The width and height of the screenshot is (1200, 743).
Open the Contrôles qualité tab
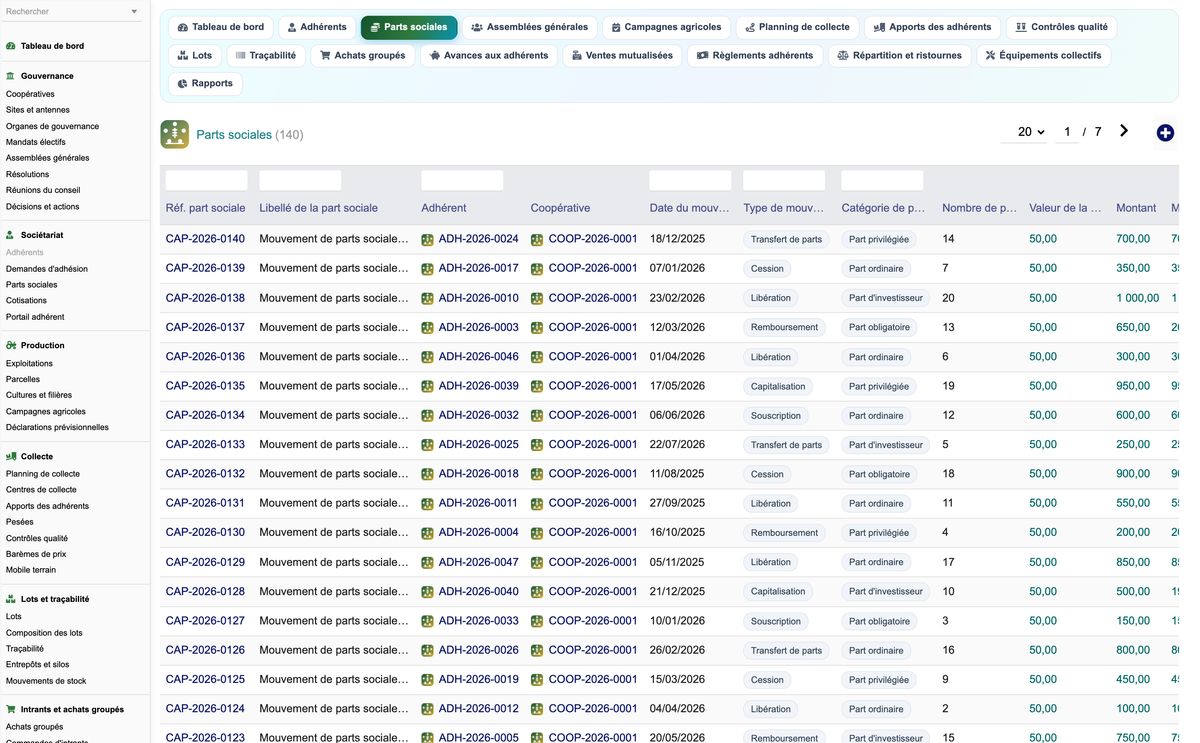coord(1061,27)
